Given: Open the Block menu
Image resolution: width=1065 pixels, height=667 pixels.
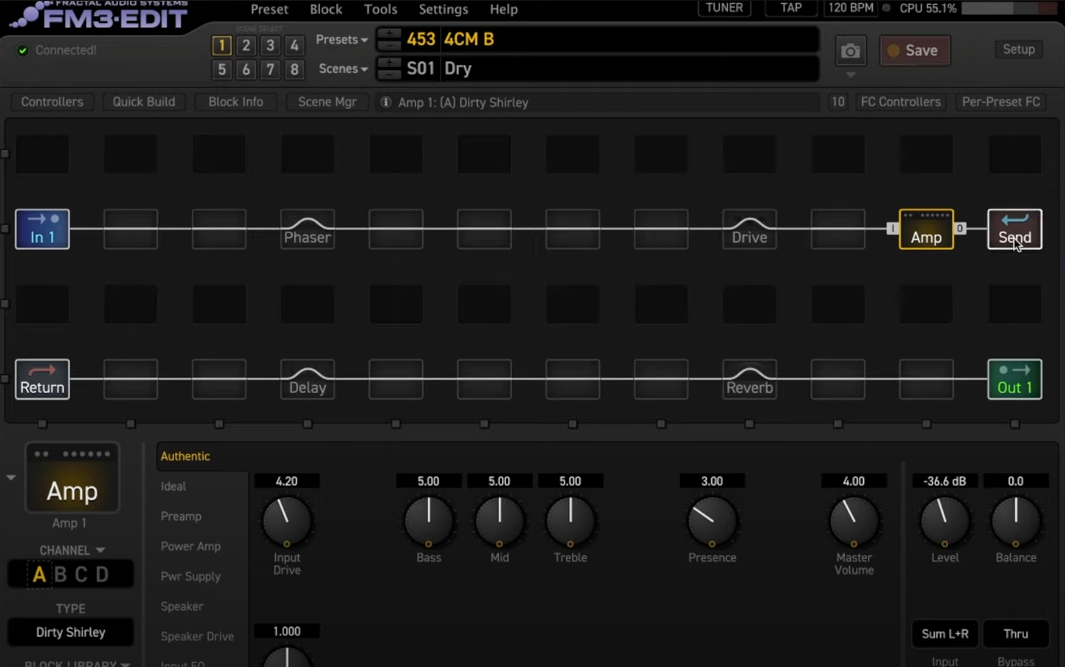Looking at the screenshot, I should pyautogui.click(x=326, y=10).
